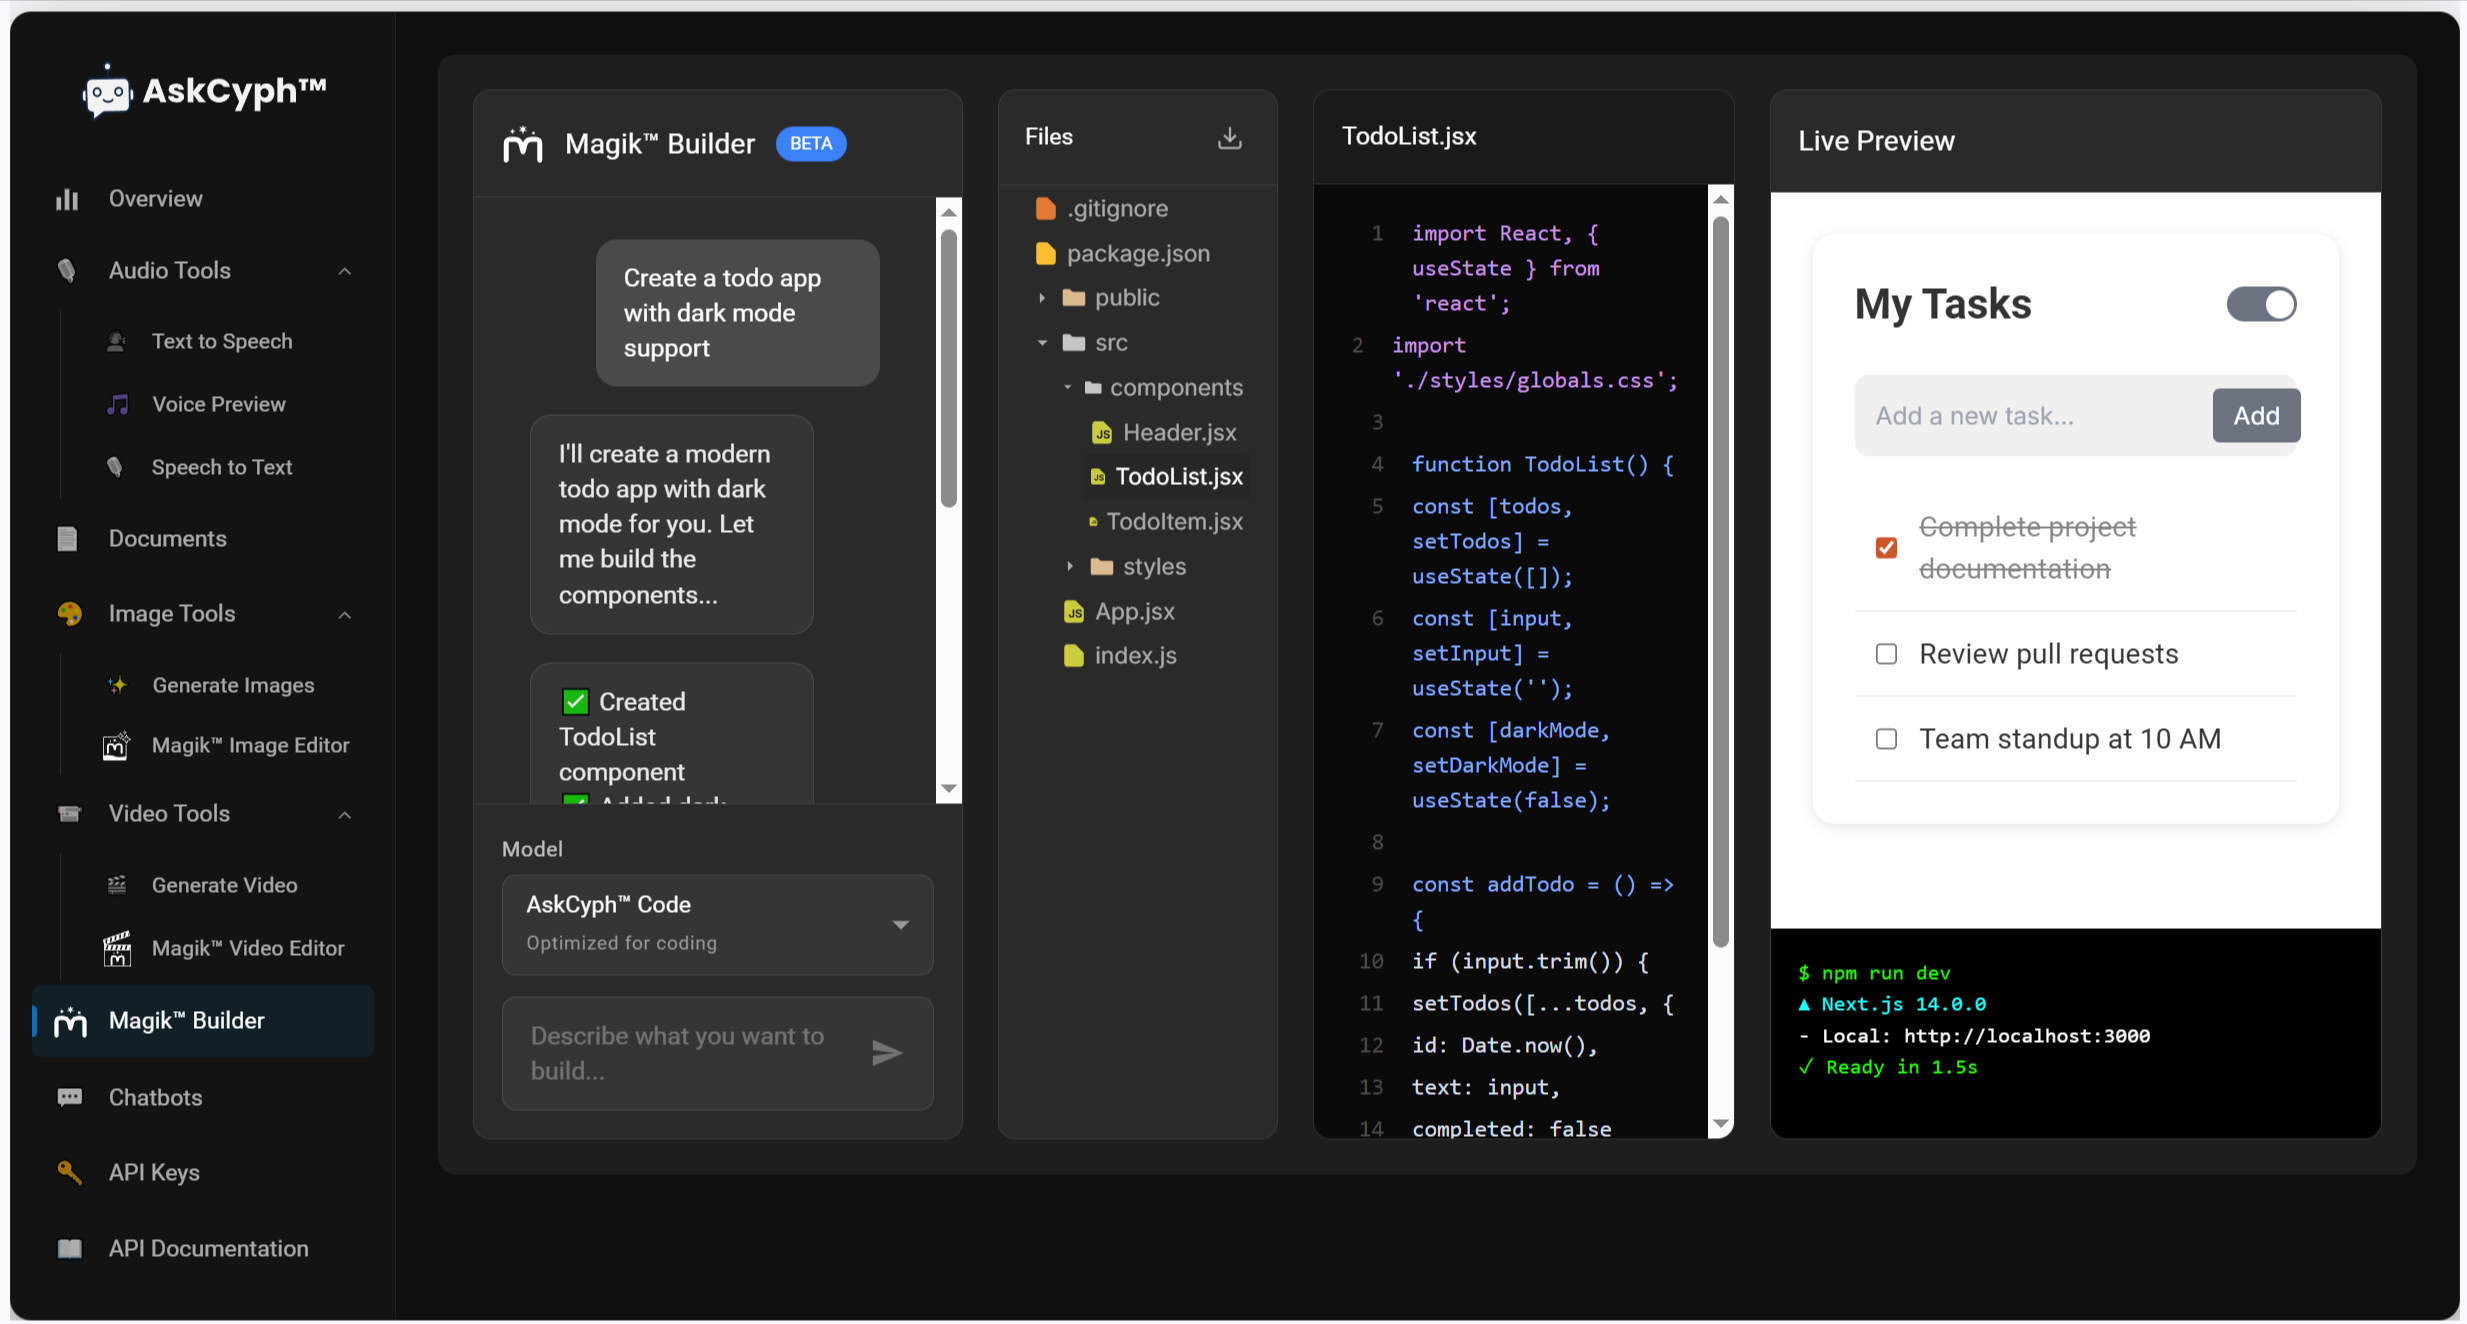Collapse the Audio Tools section

pos(344,271)
